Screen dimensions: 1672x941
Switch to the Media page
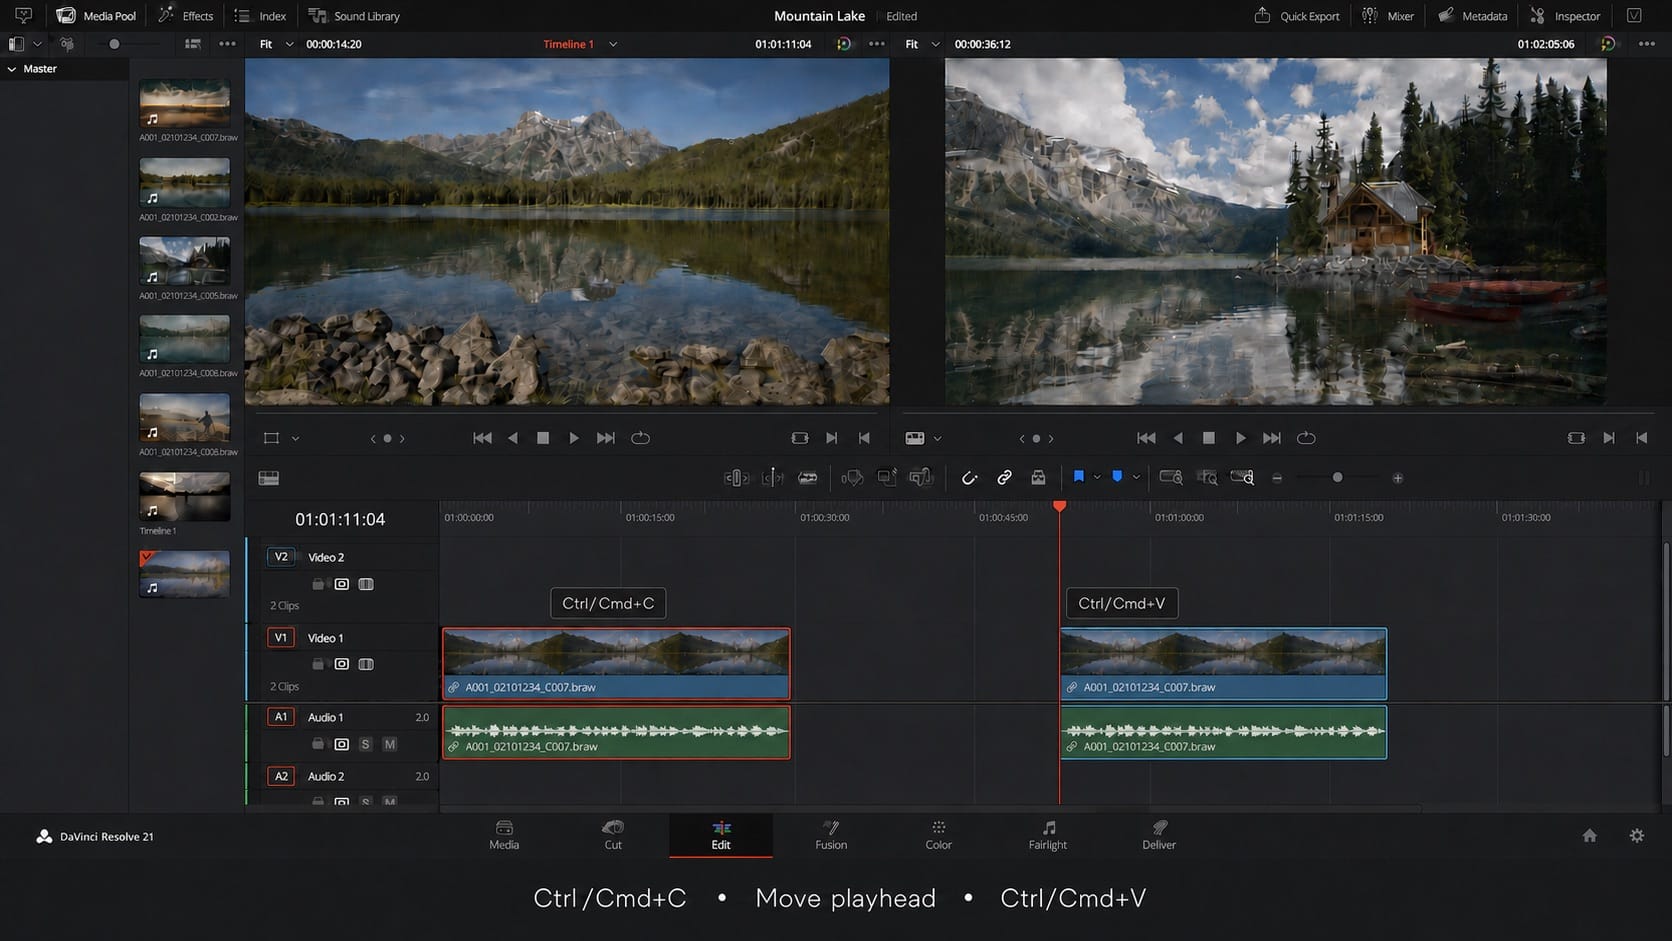tap(504, 835)
